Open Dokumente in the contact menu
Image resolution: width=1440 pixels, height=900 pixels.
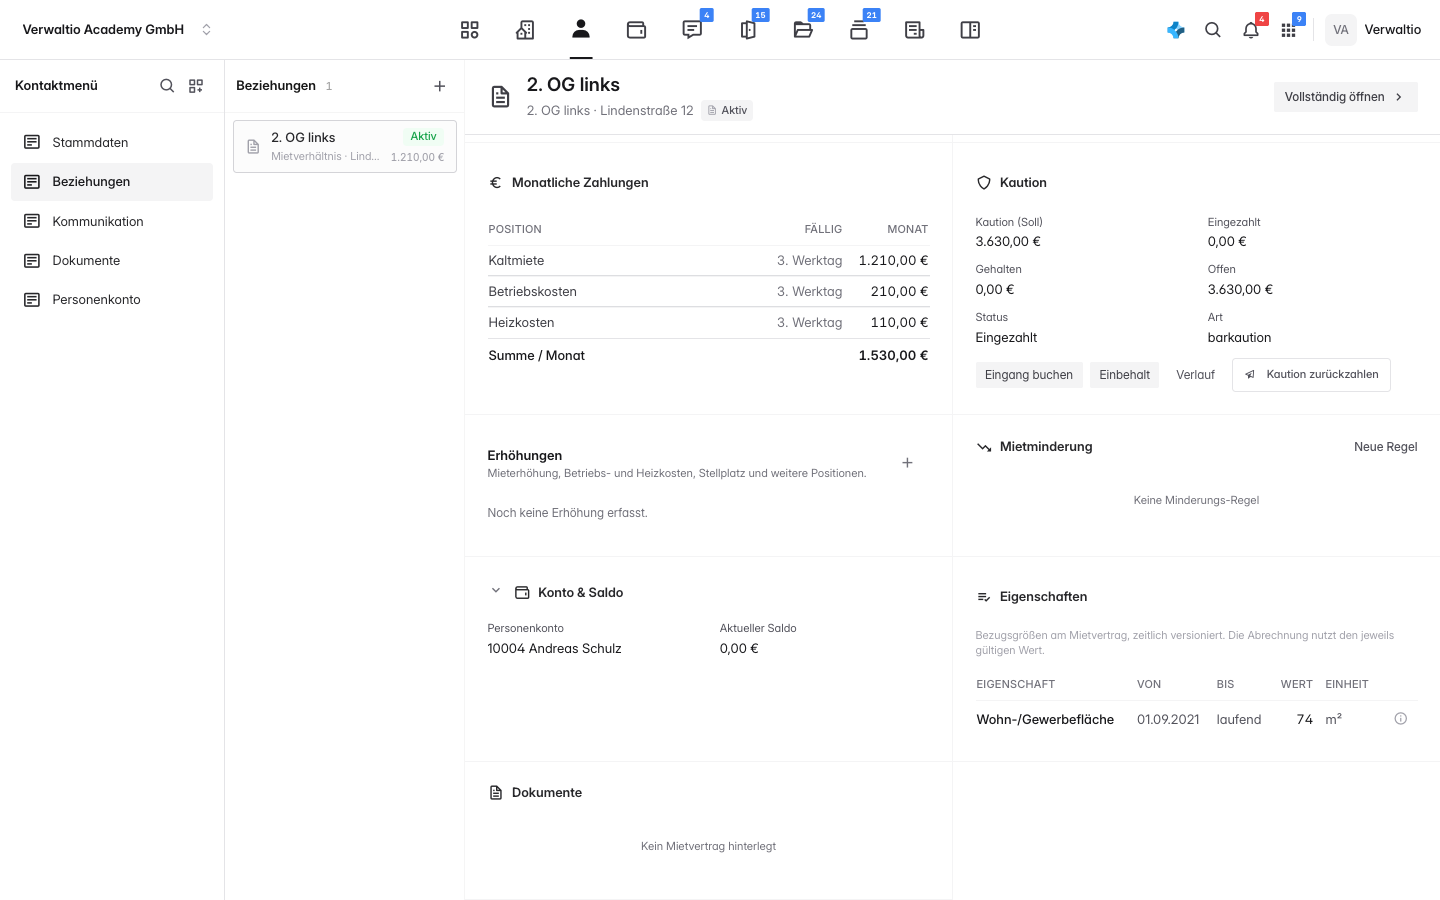click(x=112, y=260)
